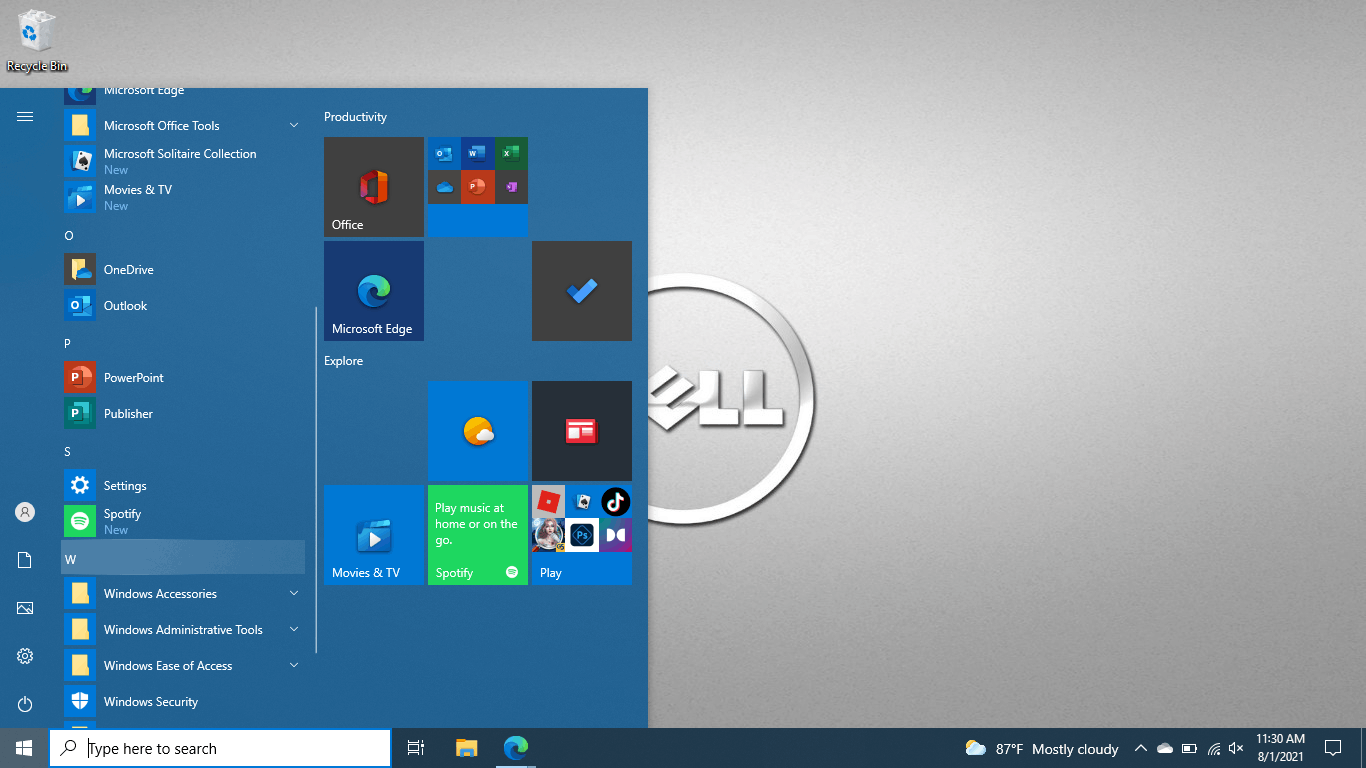Launch Spotify from the app list

click(x=183, y=522)
